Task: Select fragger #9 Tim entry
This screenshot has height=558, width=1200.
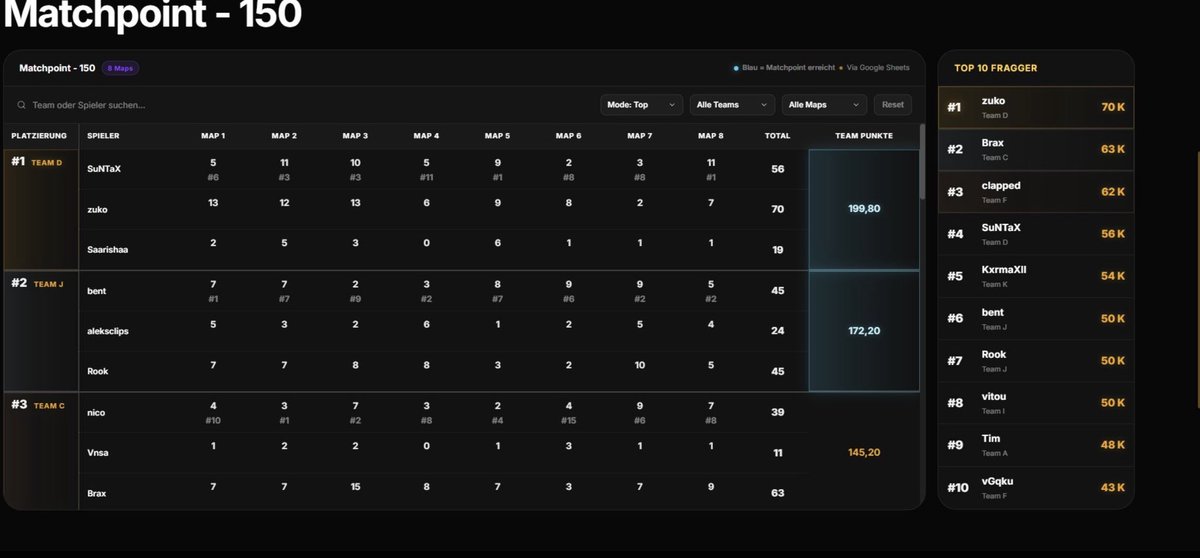Action: point(1036,444)
